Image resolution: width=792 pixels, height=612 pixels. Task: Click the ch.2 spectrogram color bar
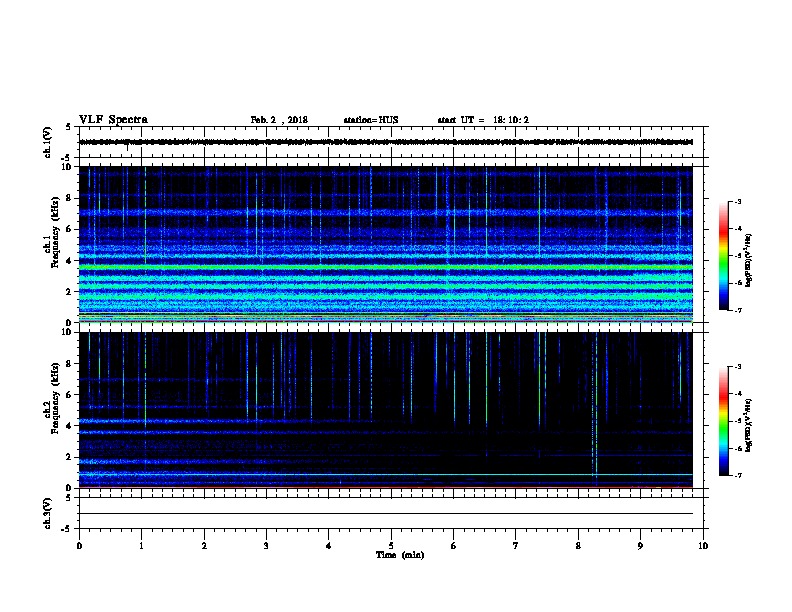723,421
